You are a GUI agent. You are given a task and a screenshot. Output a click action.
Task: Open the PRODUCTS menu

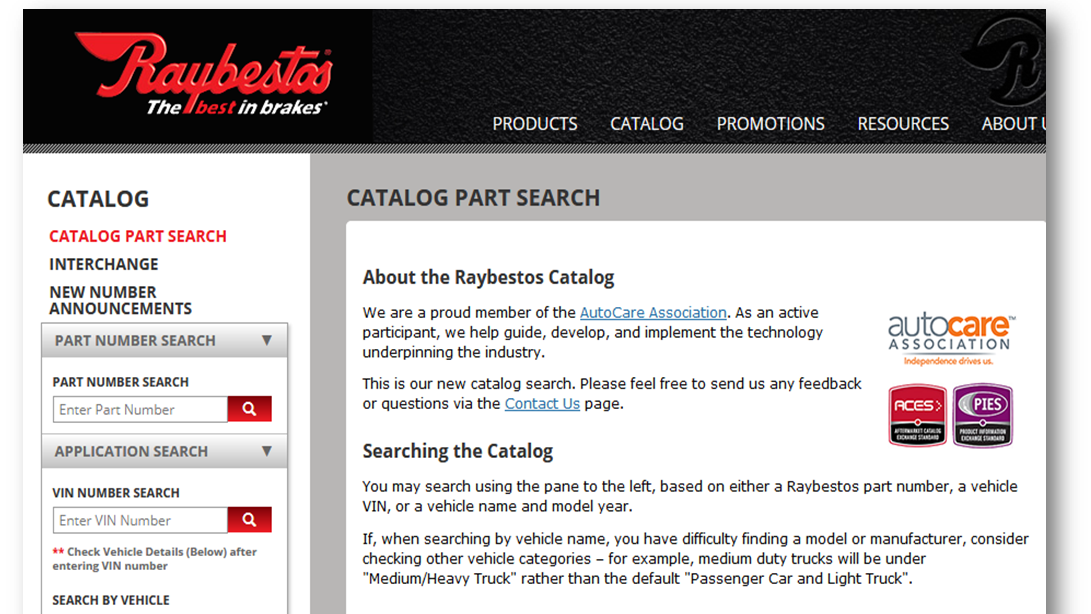534,123
